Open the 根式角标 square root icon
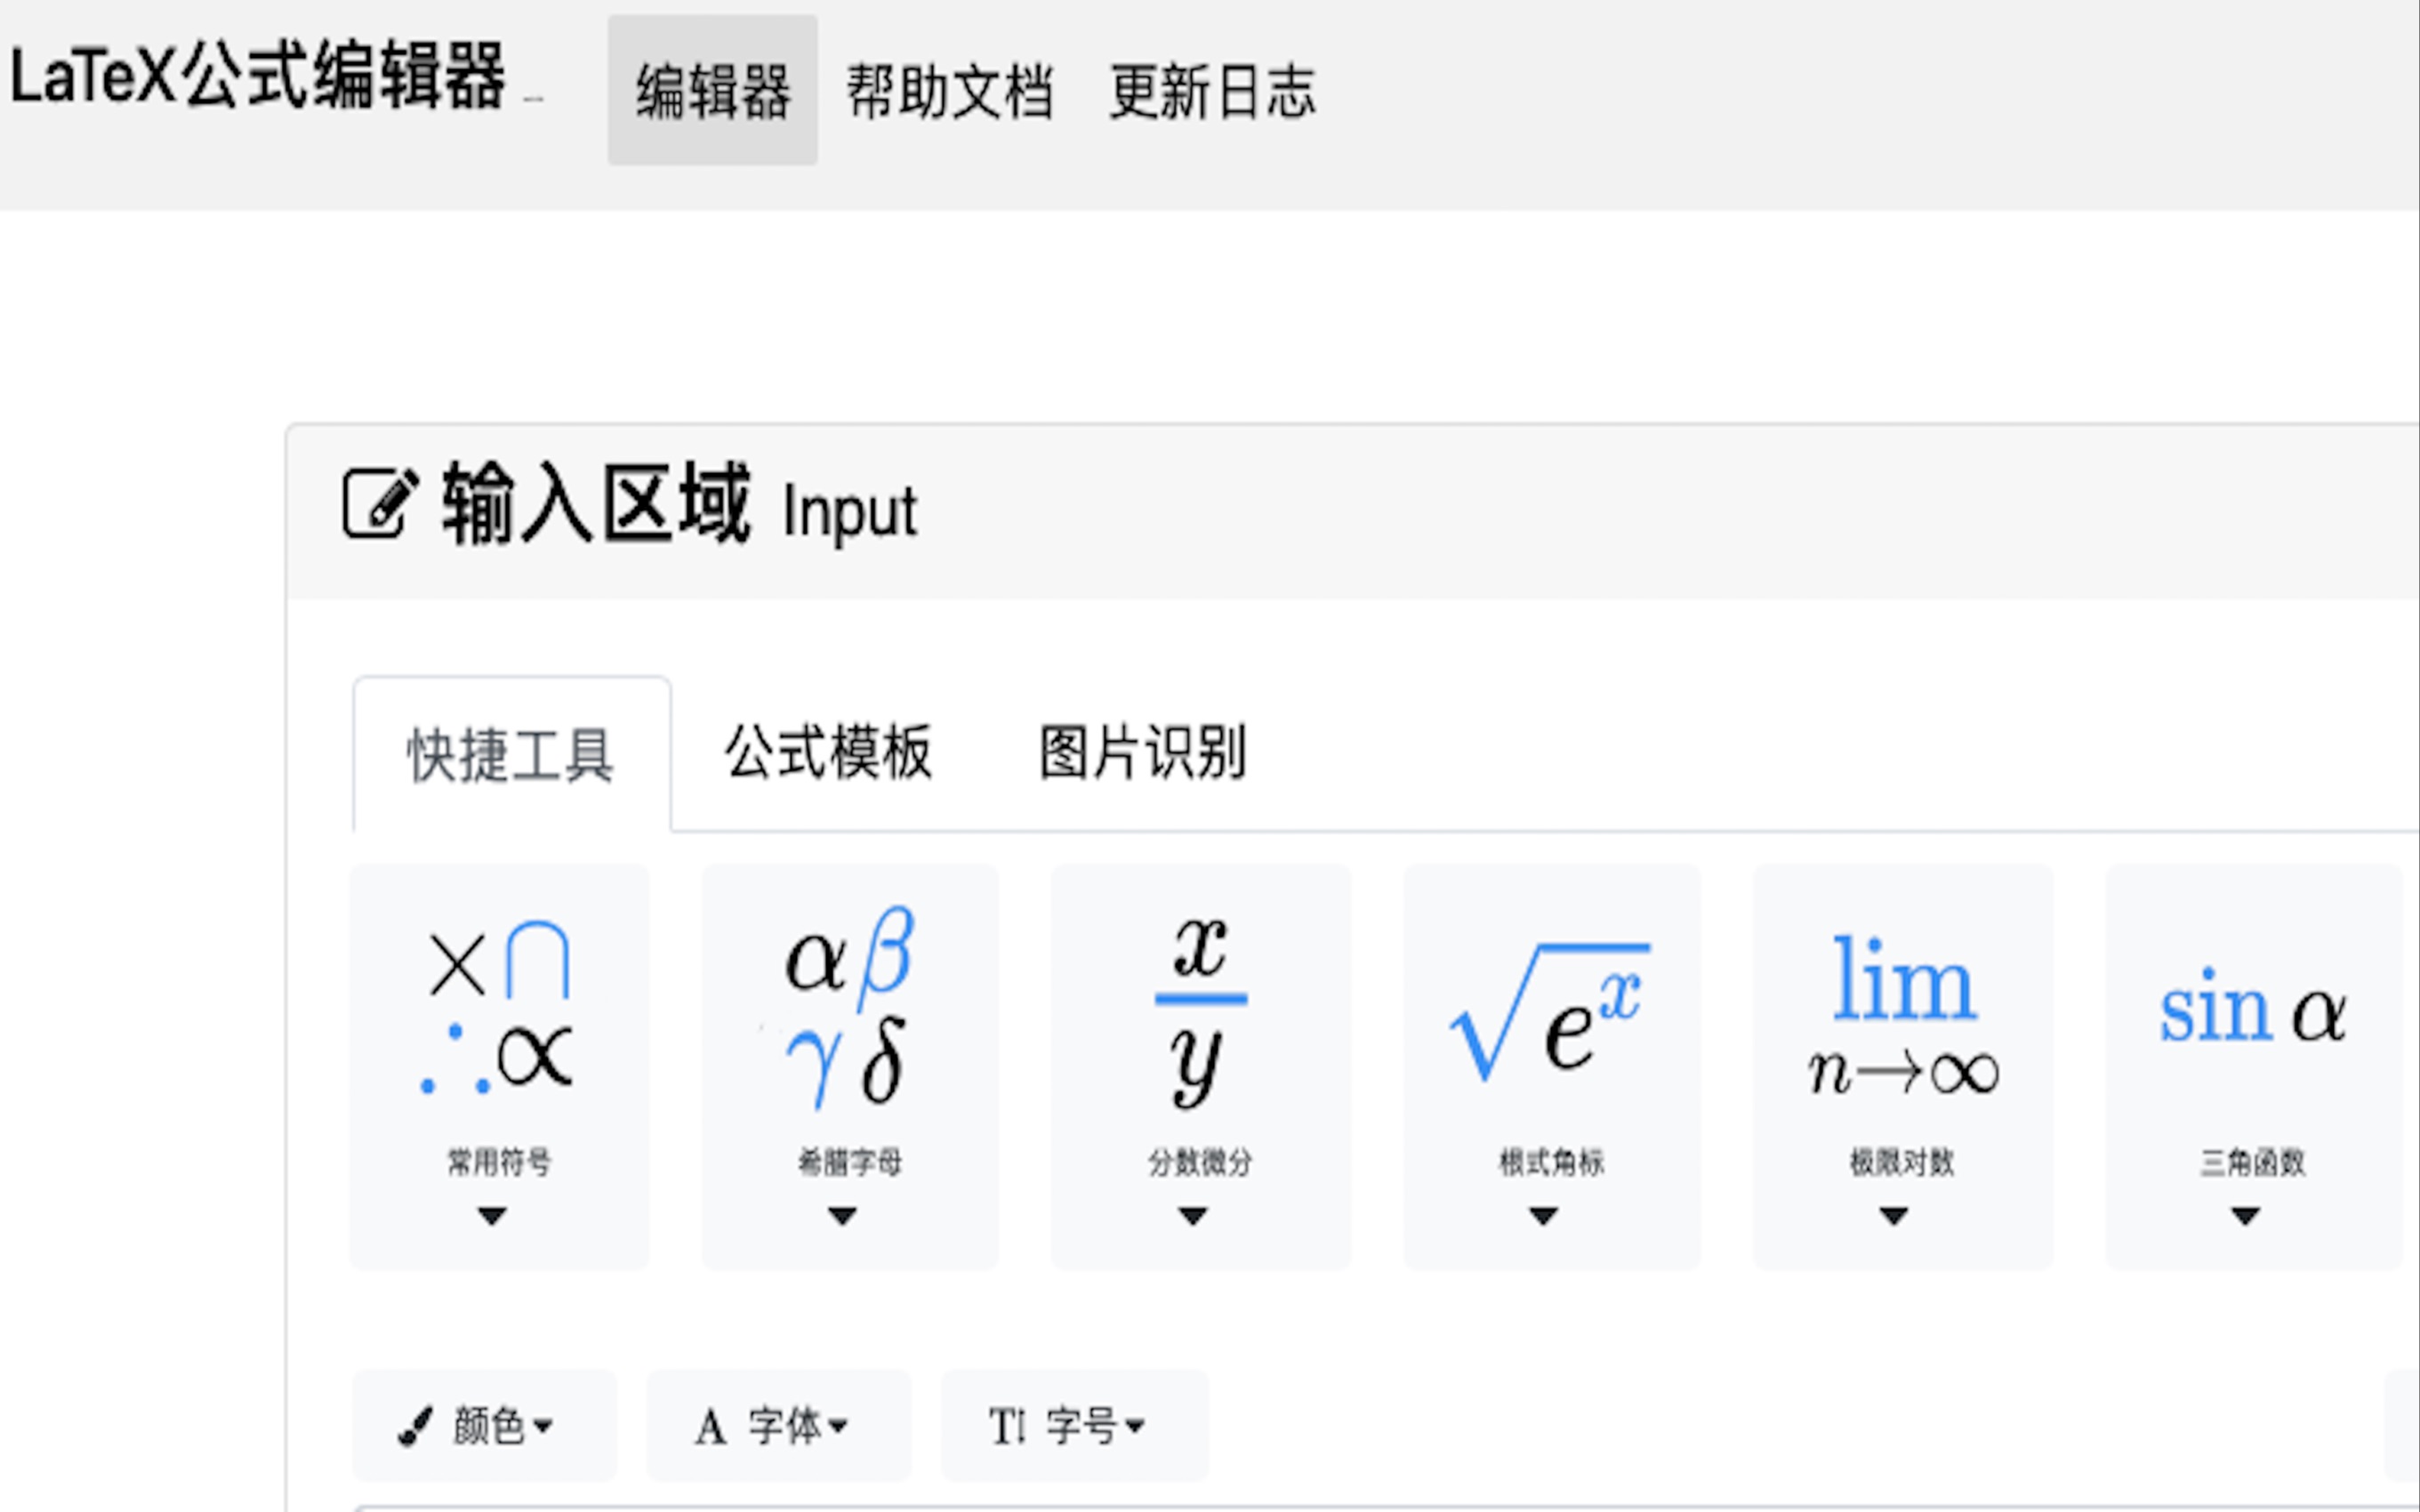The image size is (2420, 1512). click(x=1550, y=1012)
